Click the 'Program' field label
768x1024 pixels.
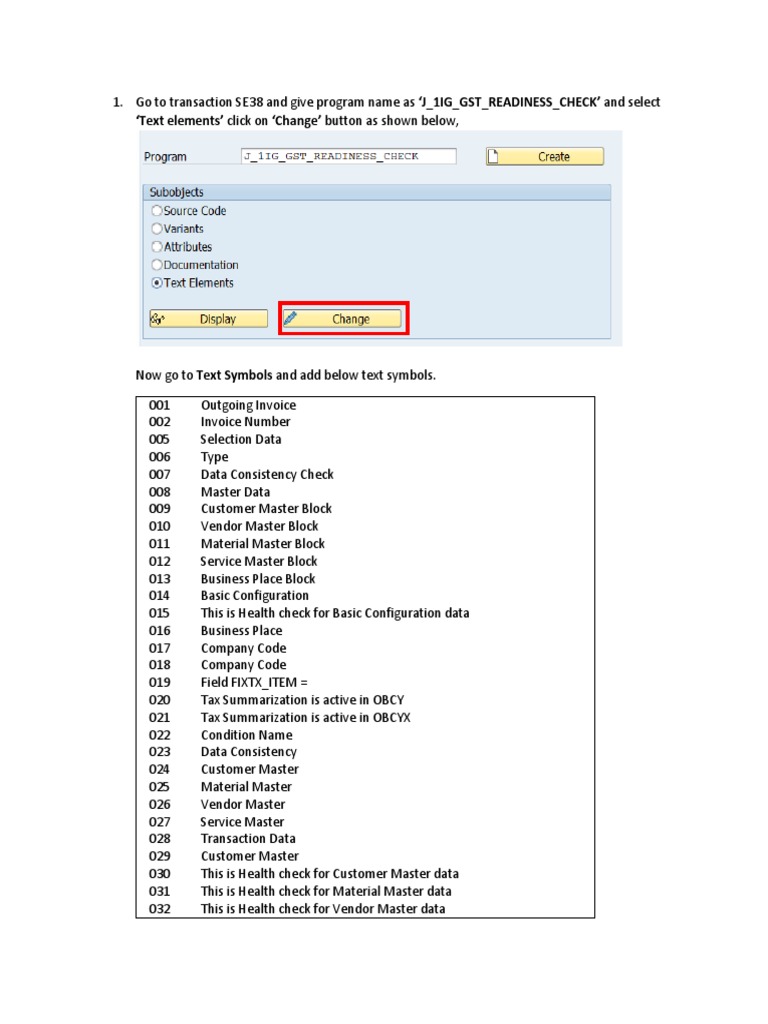(x=165, y=157)
